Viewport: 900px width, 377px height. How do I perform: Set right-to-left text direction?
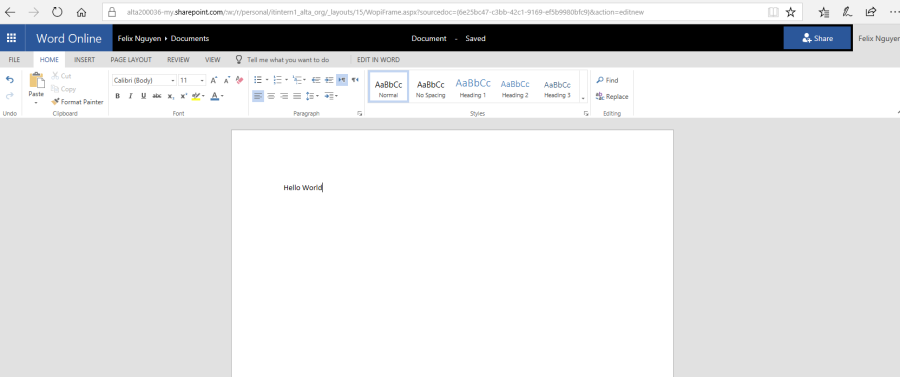click(355, 80)
